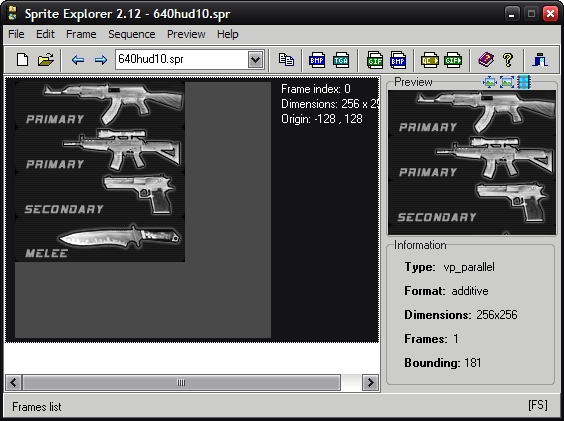The height and width of the screenshot is (421, 564).
Task: Open the Sequence menu
Action: tap(132, 34)
